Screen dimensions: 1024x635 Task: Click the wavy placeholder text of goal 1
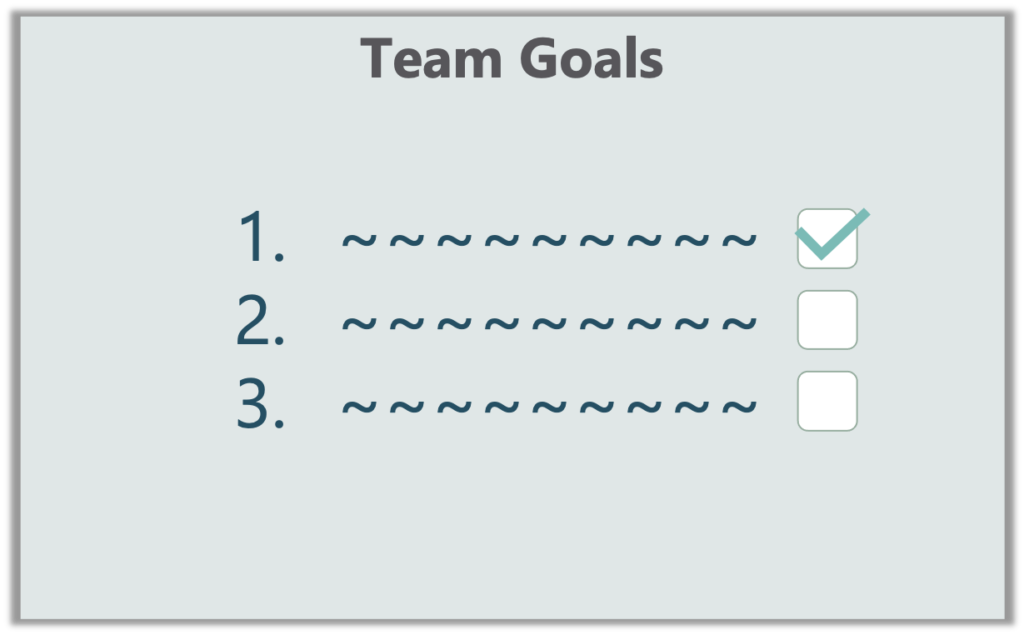pyautogui.click(x=549, y=240)
